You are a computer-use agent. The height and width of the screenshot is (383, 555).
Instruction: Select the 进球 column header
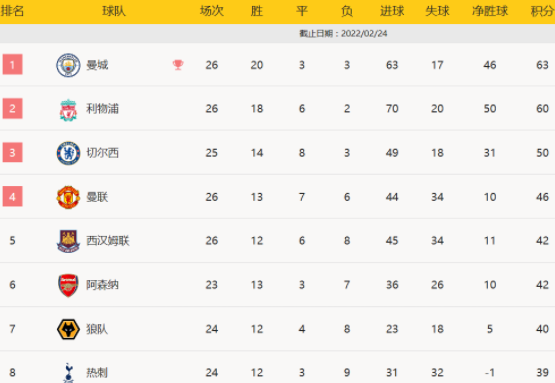pos(392,11)
